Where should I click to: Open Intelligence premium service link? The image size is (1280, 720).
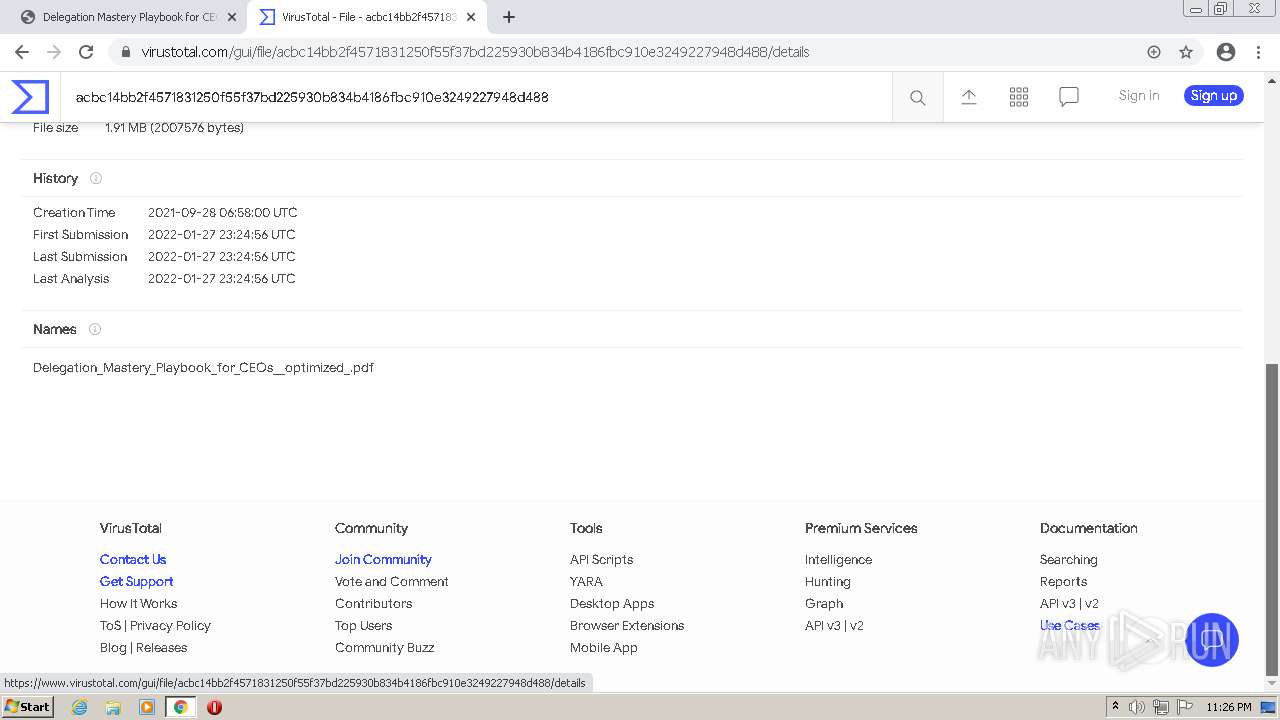click(838, 560)
